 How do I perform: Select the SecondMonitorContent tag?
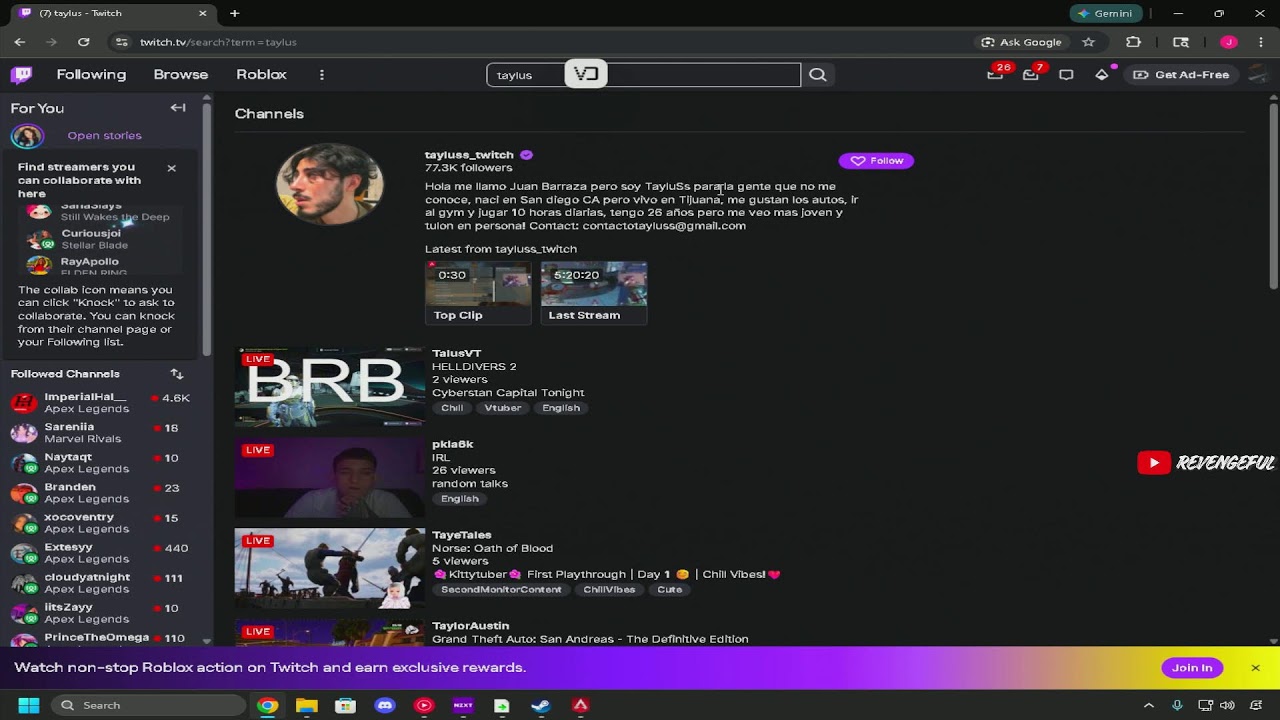501,590
